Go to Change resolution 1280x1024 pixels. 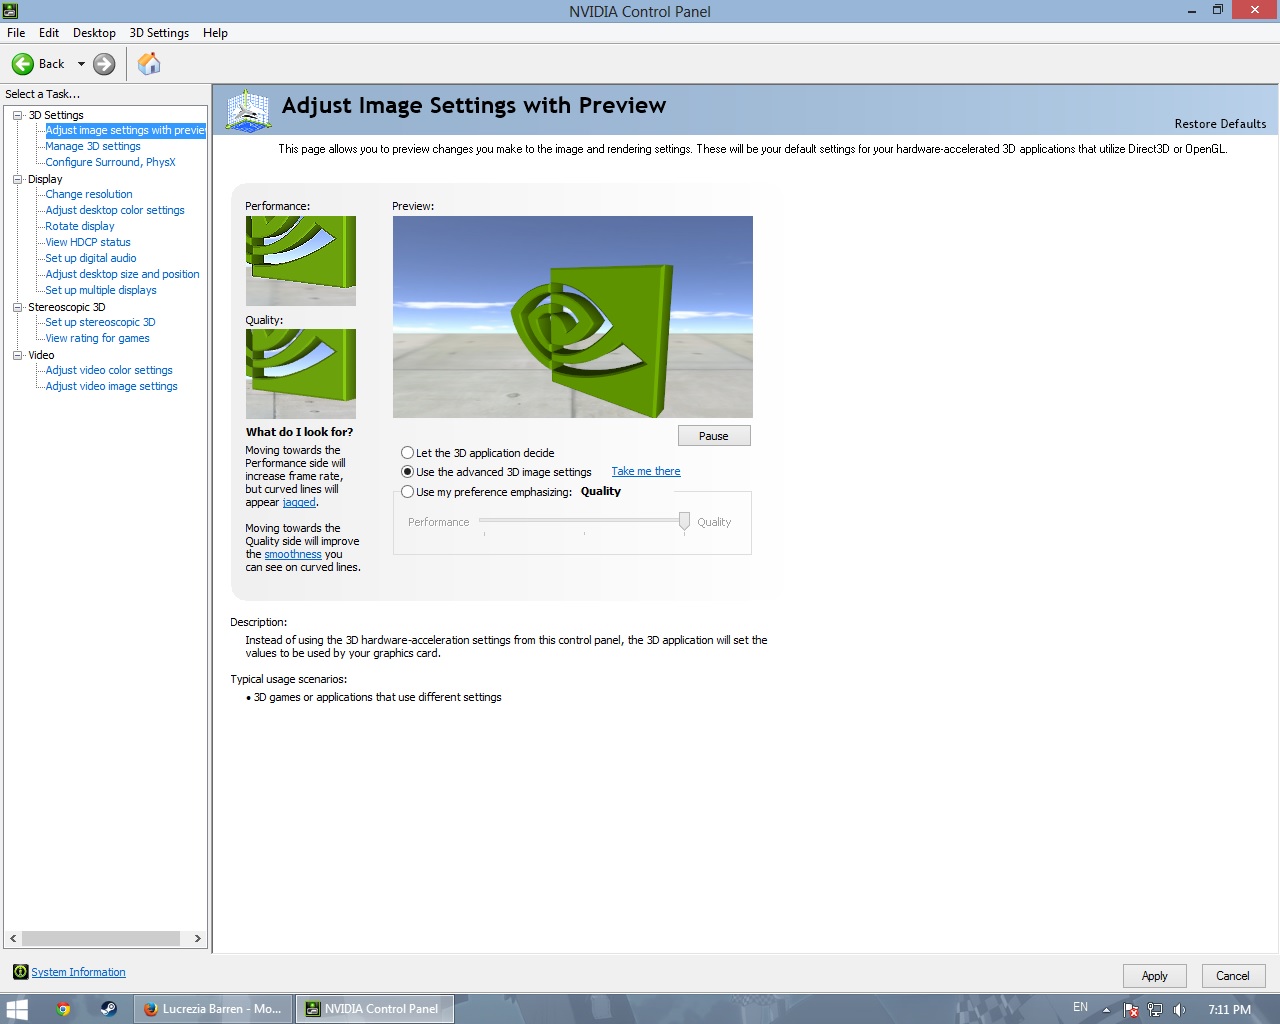tap(89, 194)
